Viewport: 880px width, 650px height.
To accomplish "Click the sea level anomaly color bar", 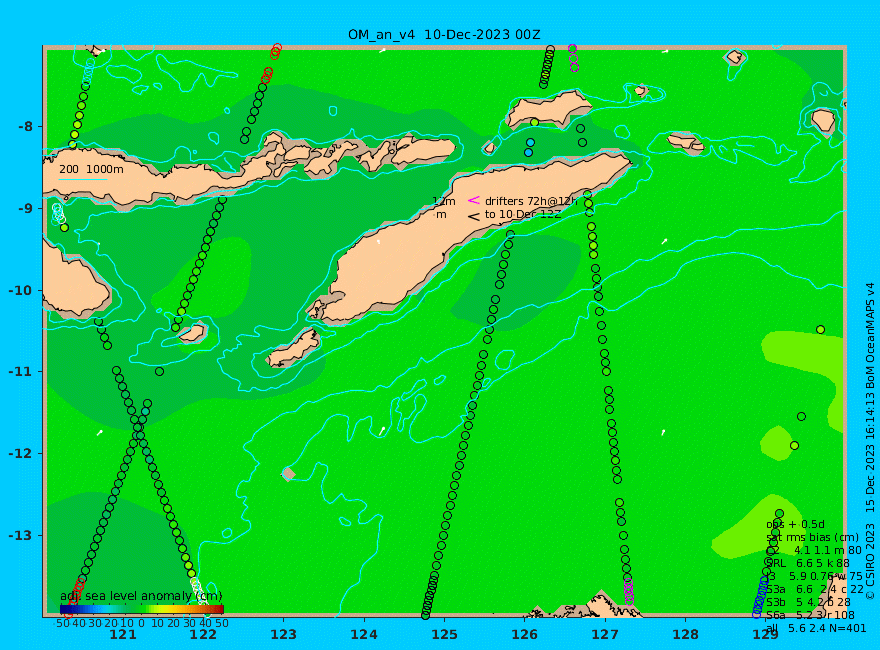I will (142, 609).
